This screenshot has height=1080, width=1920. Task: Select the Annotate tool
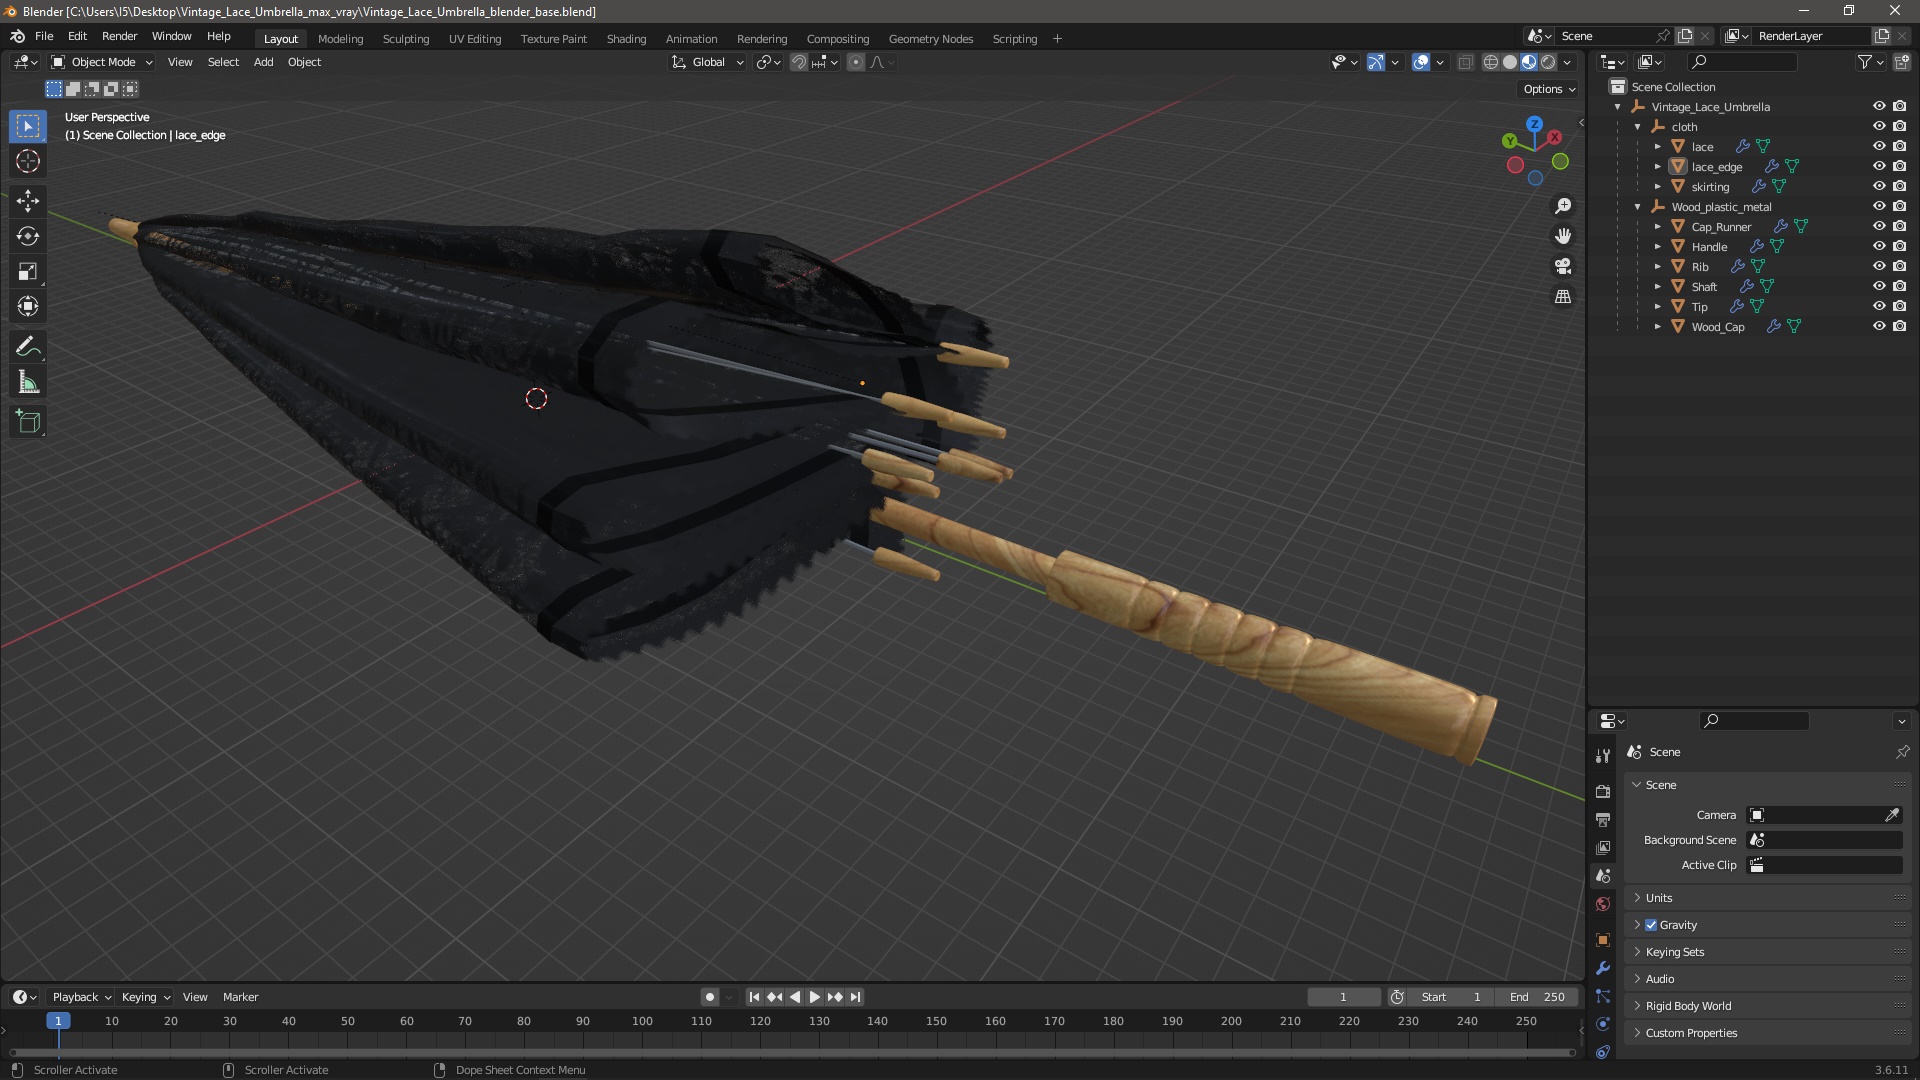tap(28, 347)
